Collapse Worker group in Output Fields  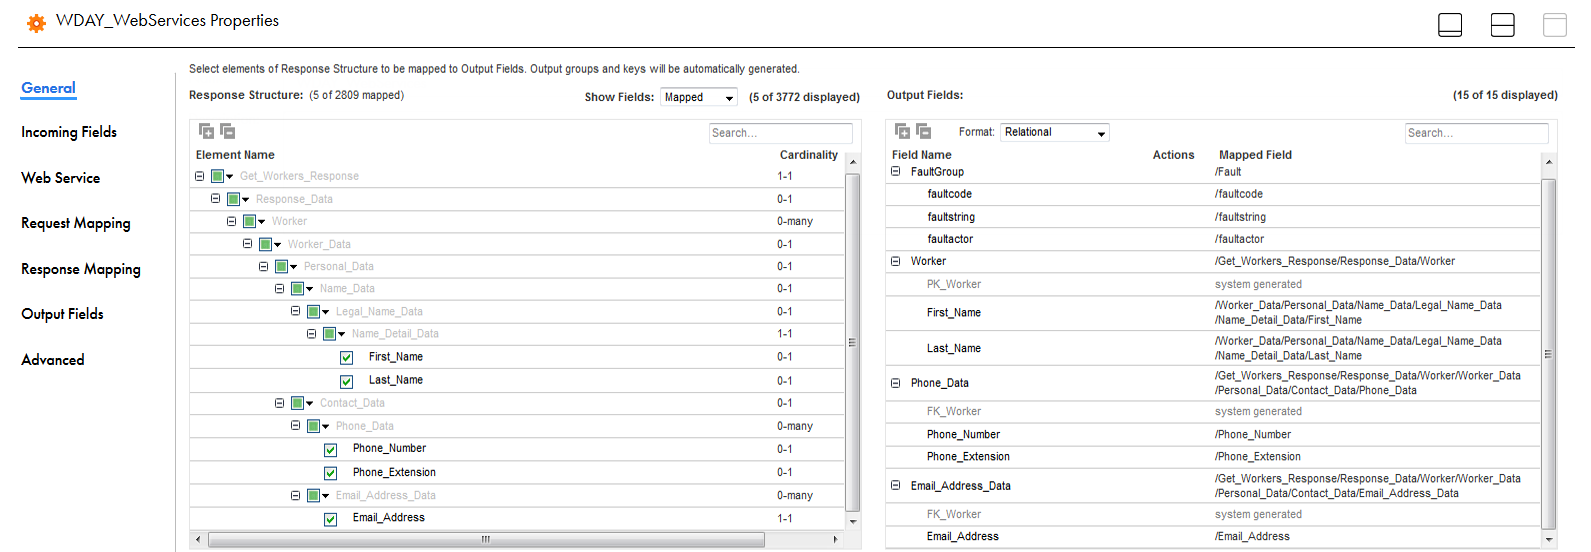click(896, 261)
